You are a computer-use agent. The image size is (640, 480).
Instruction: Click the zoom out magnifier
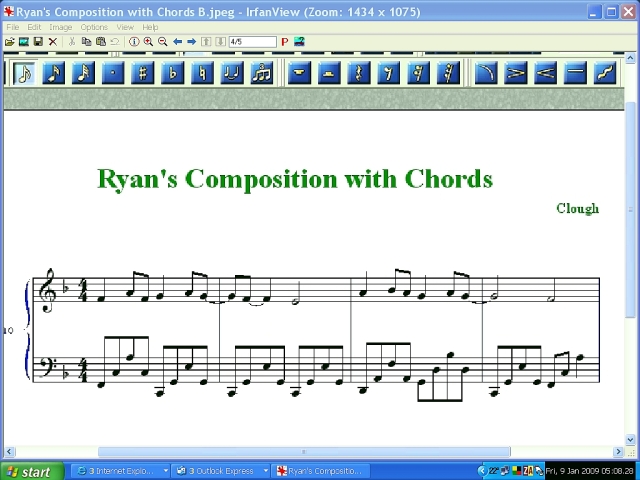(162, 42)
